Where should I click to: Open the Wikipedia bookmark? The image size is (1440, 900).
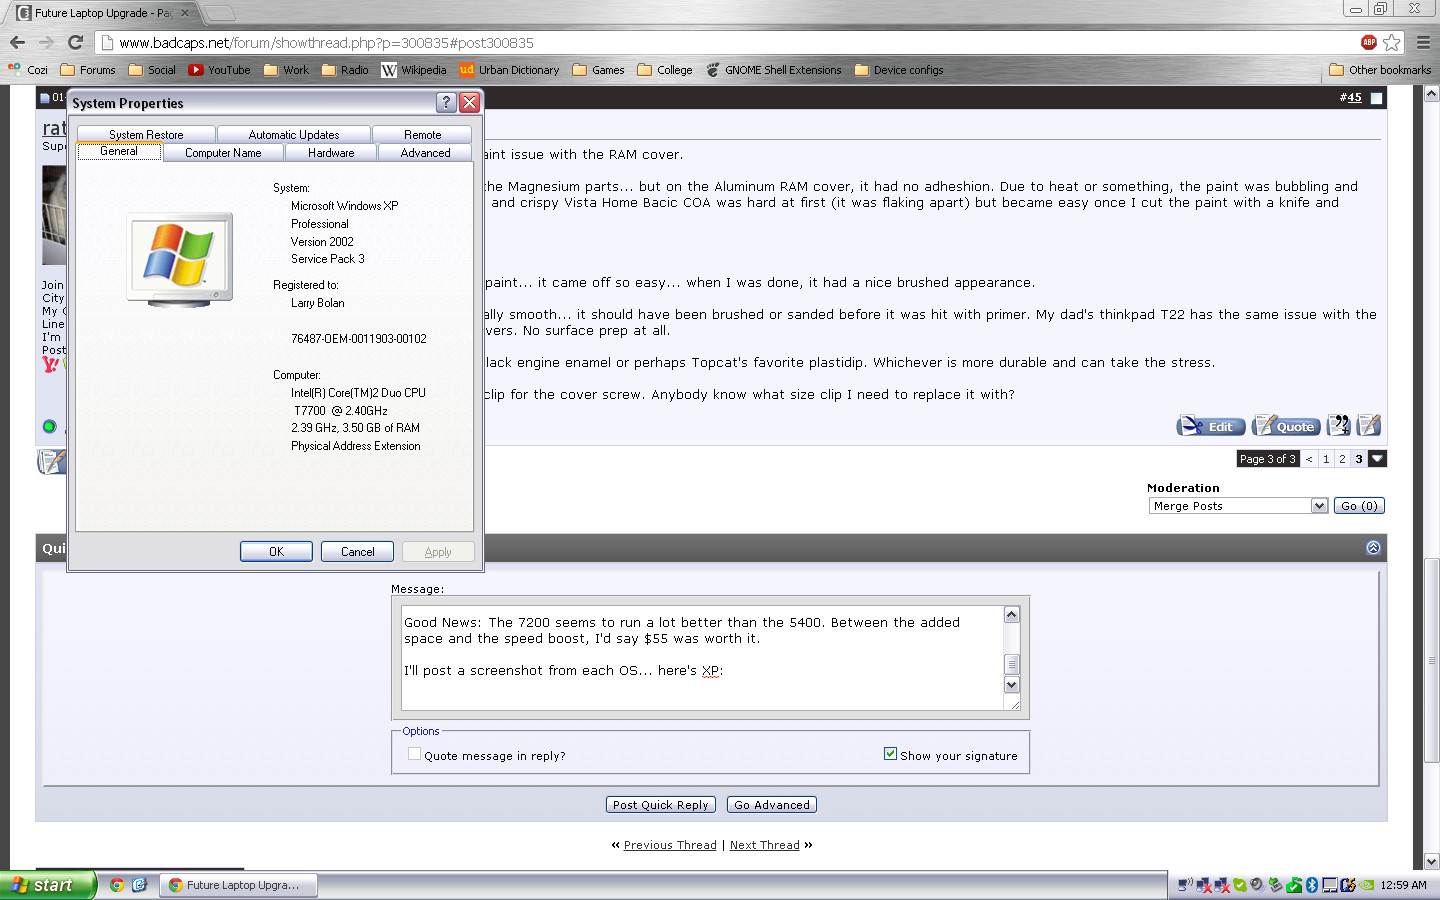(414, 70)
